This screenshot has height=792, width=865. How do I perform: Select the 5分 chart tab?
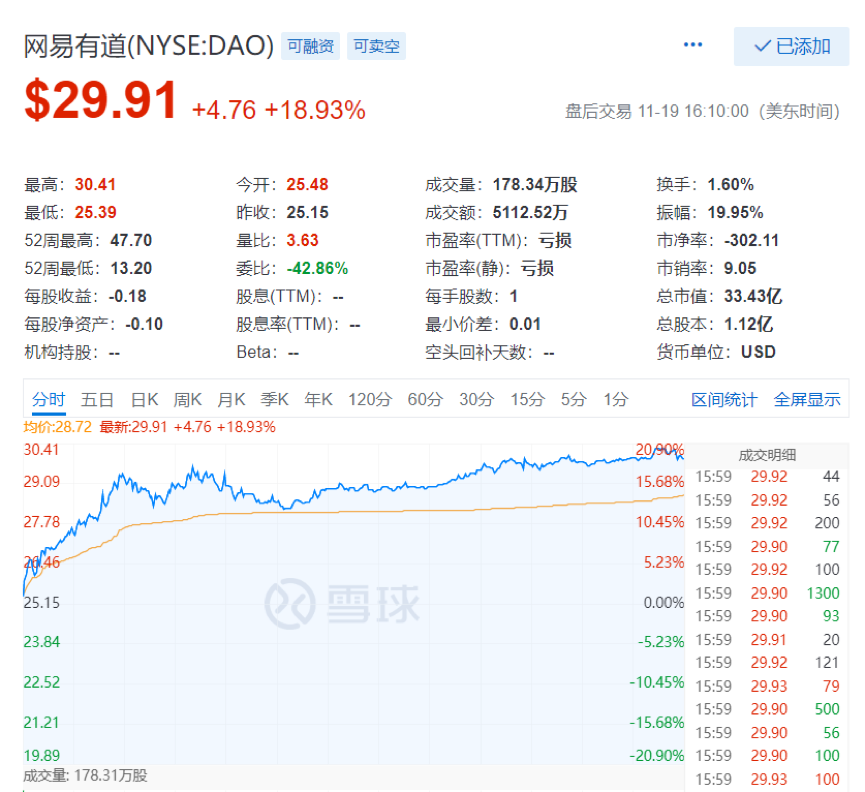(573, 399)
